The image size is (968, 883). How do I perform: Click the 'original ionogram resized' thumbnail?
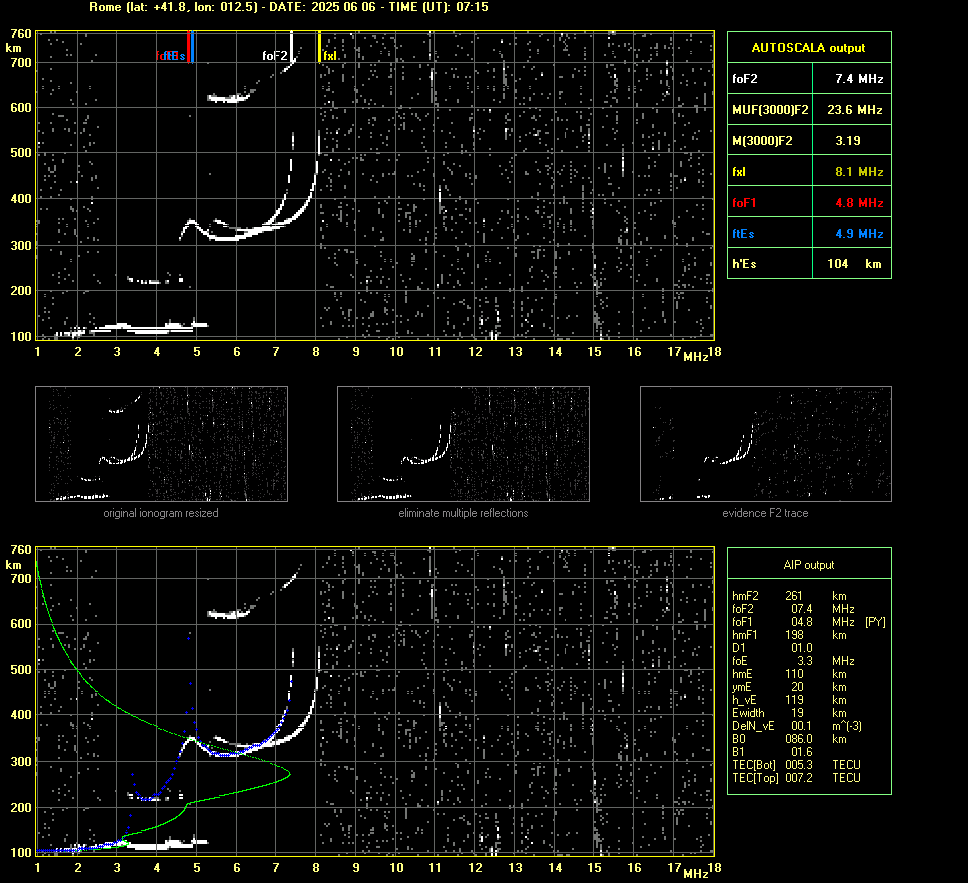(x=161, y=444)
